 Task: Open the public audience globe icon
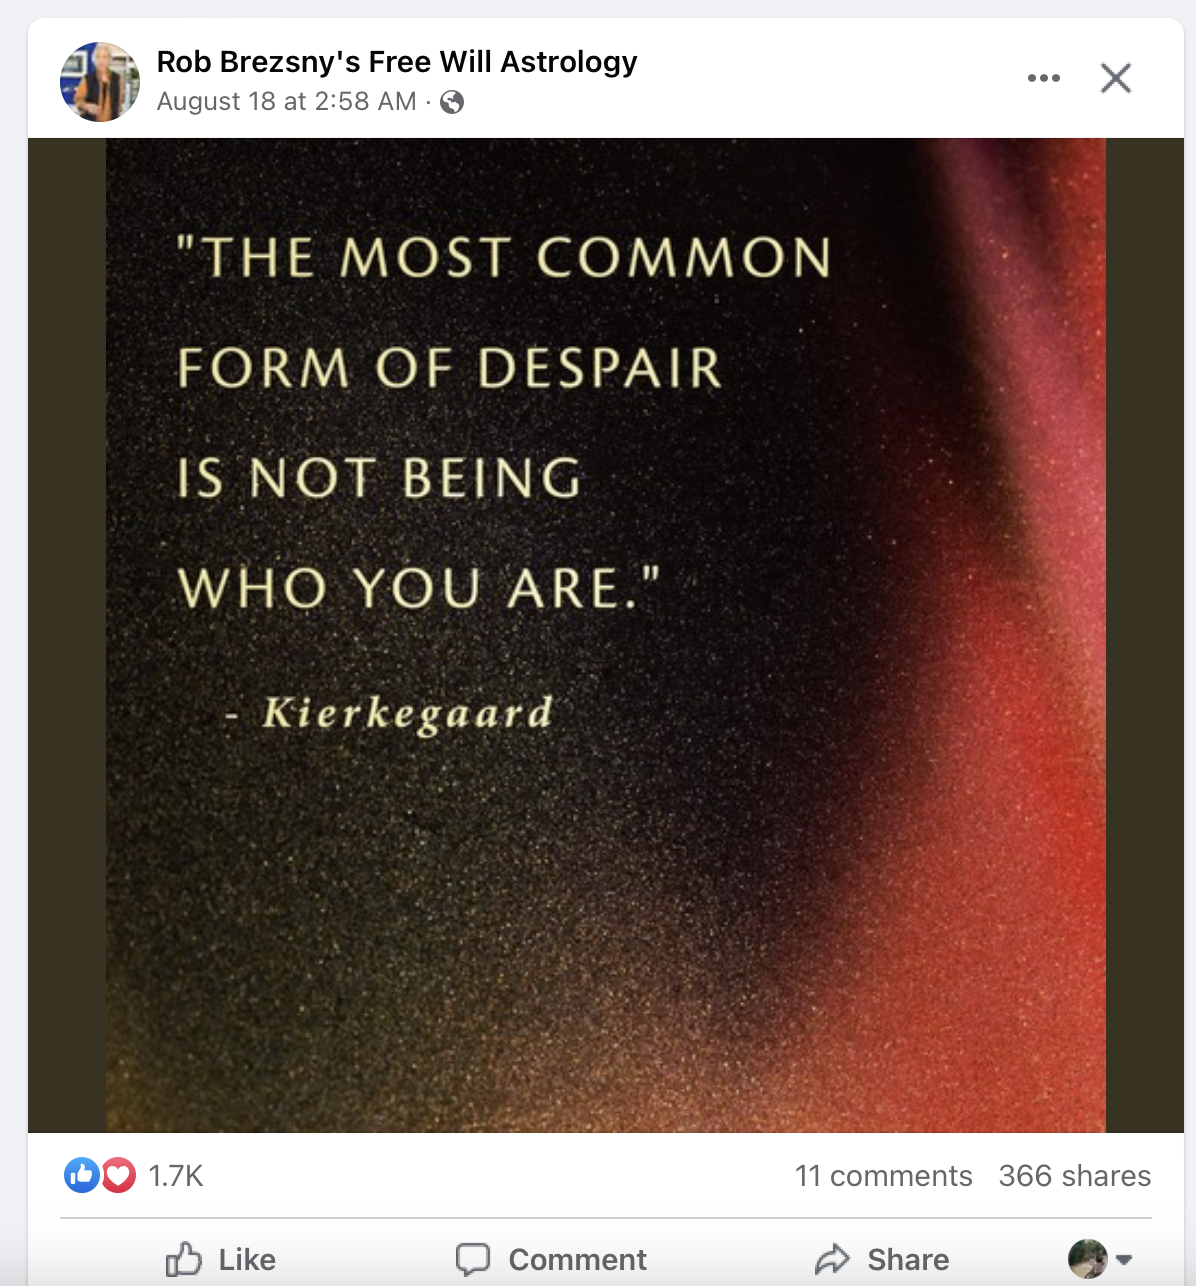(x=452, y=102)
